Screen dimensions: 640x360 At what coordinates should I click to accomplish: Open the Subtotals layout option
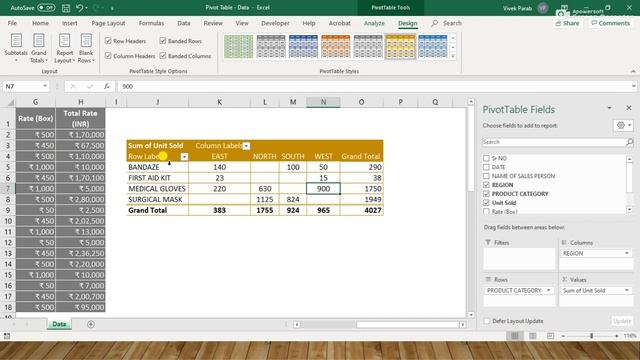(x=16, y=48)
